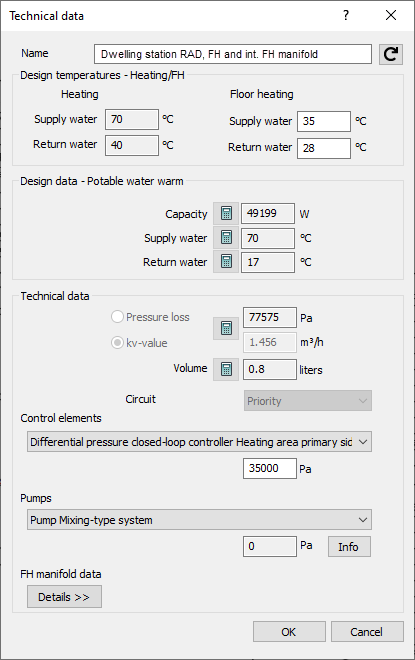Image resolution: width=415 pixels, height=660 pixels.
Task: Select the Pressure loss radio button
Action: (117, 317)
